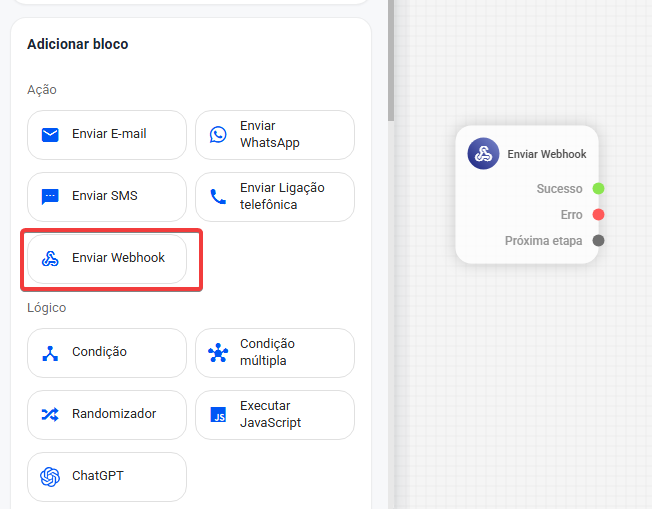Click the Randomizador shuffle icon

(x=50, y=415)
